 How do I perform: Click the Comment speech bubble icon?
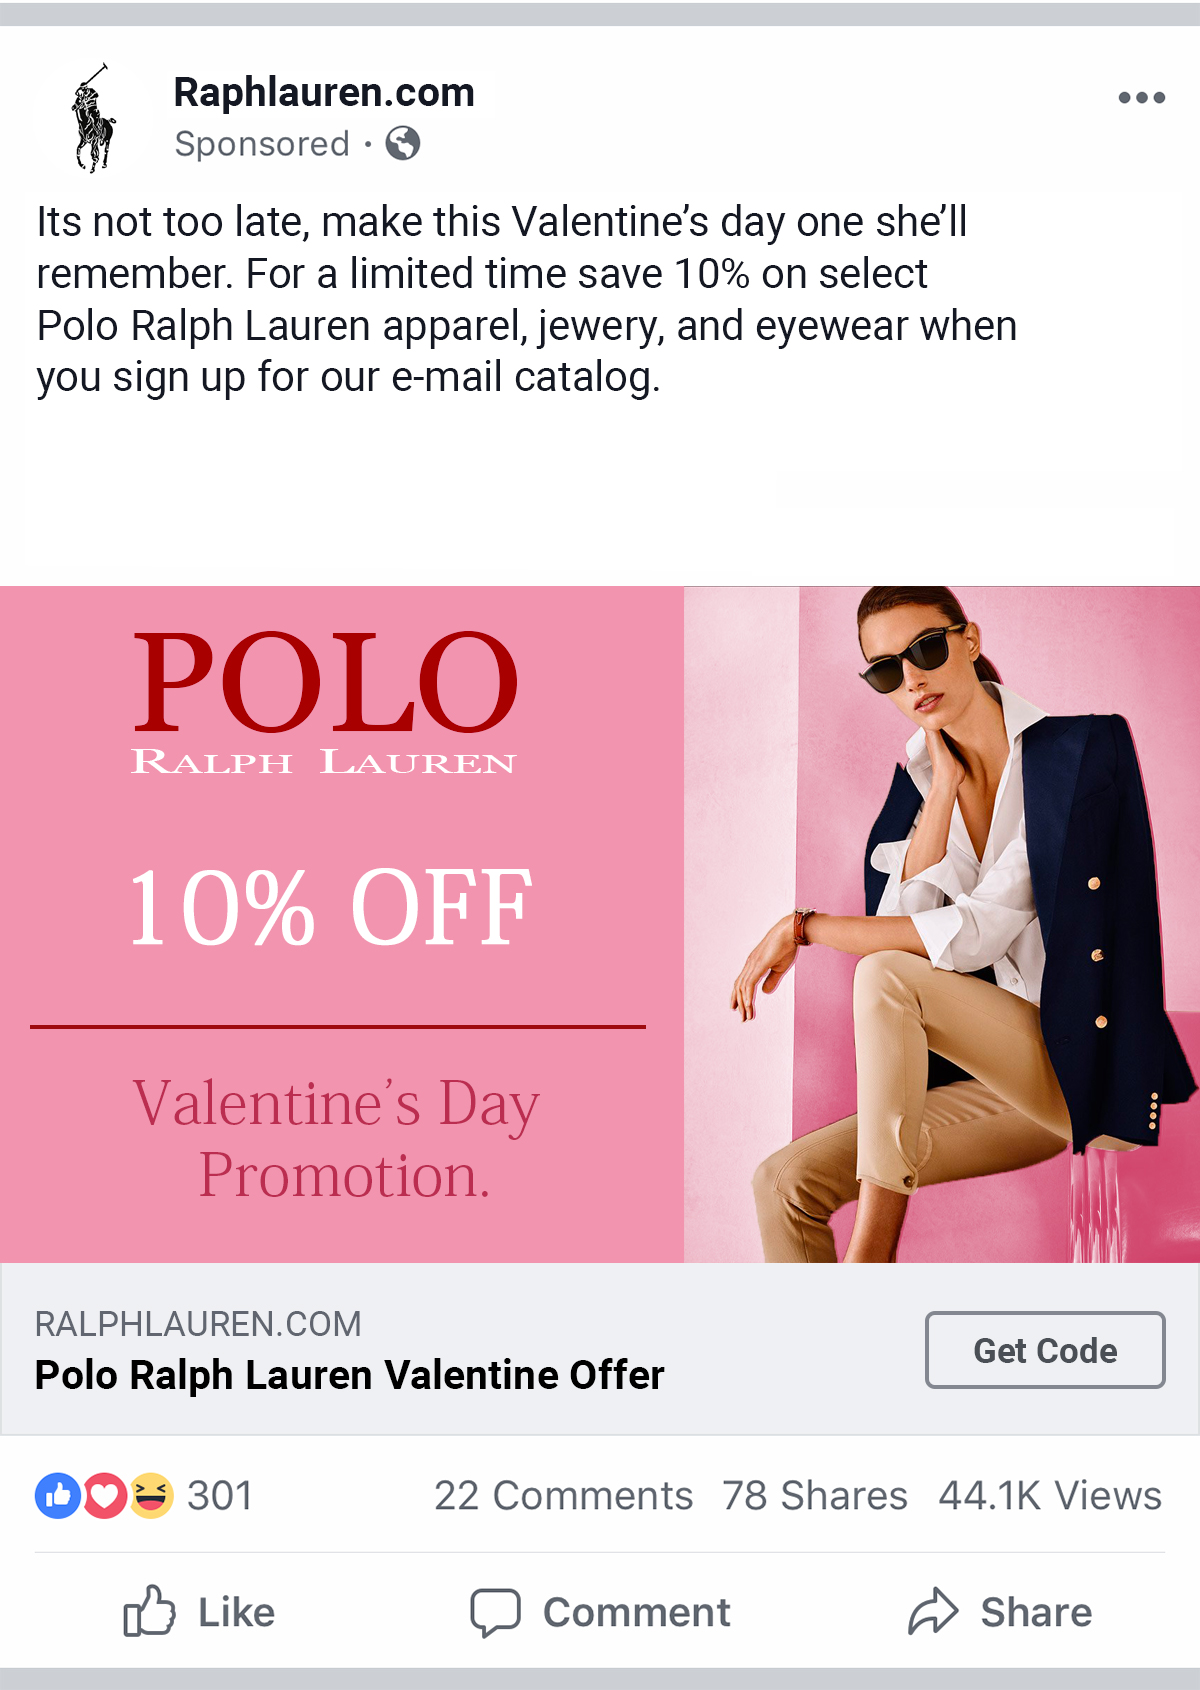496,1612
